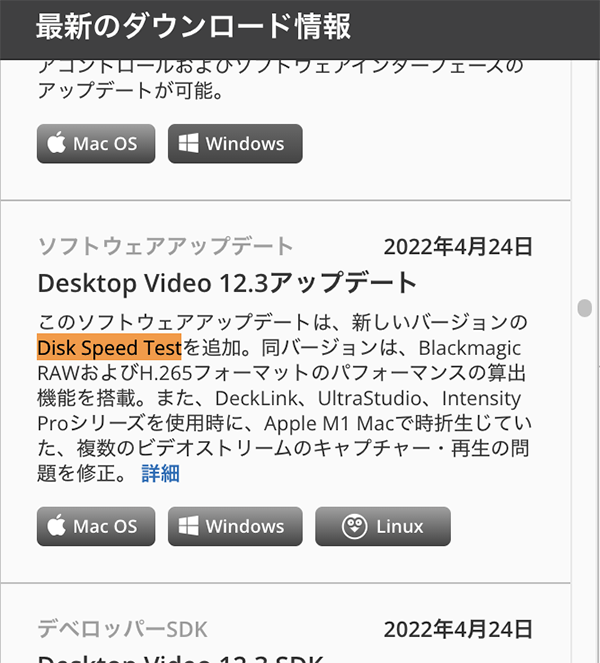Open the Desktop Video 12.3アップデート title

227,282
